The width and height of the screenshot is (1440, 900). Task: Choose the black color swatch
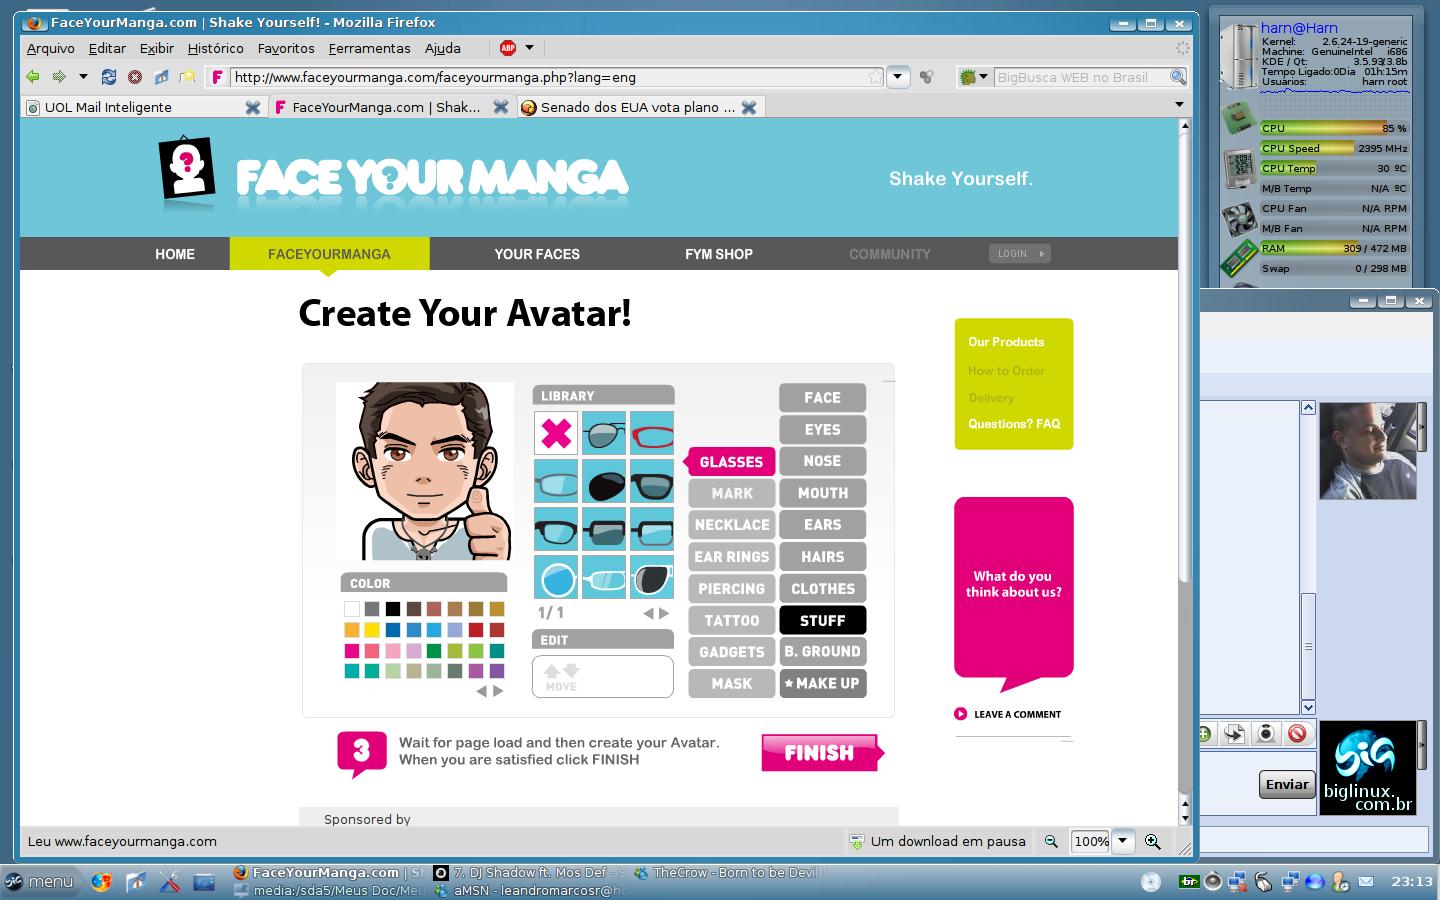coord(393,609)
